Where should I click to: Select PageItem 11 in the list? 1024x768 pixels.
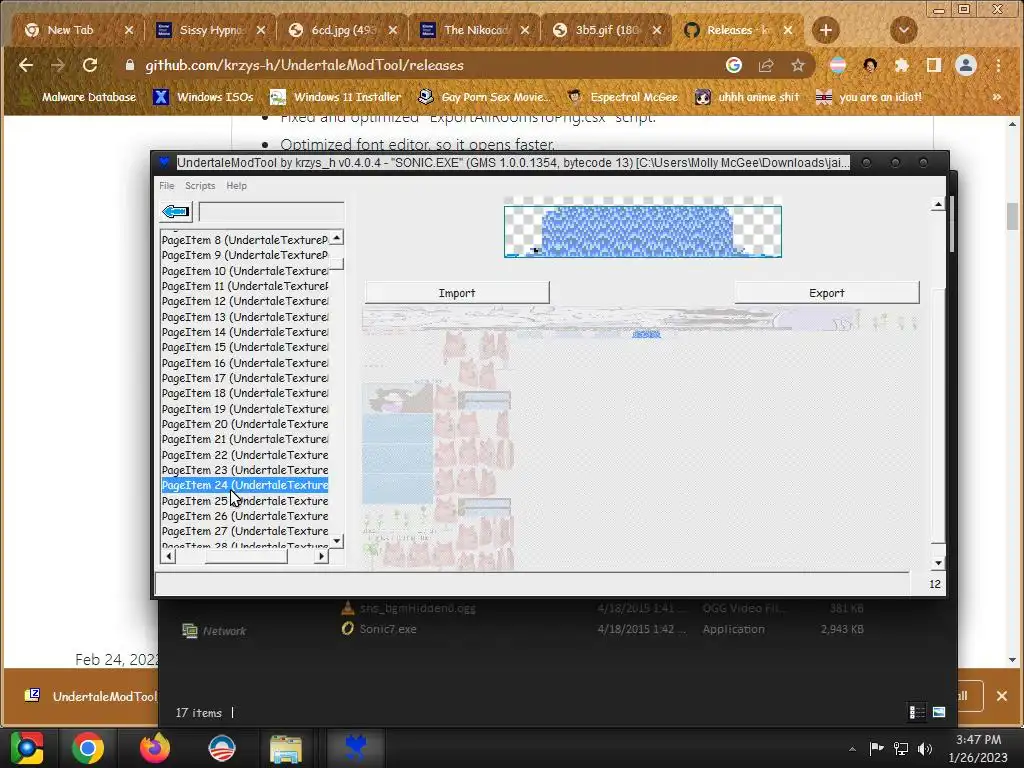(x=245, y=285)
